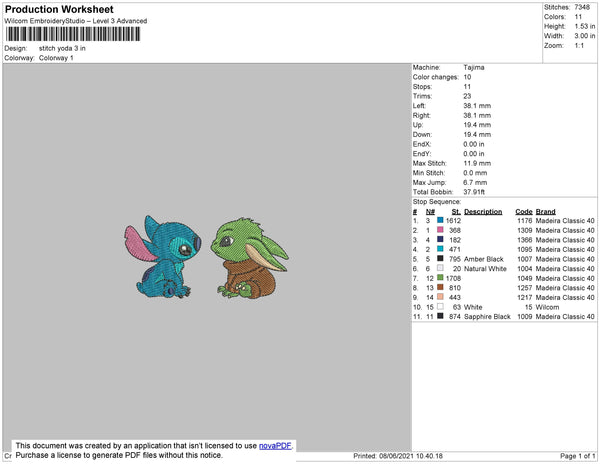Click the Trims value '23'
Screen dimensions: 600x464
467,96
